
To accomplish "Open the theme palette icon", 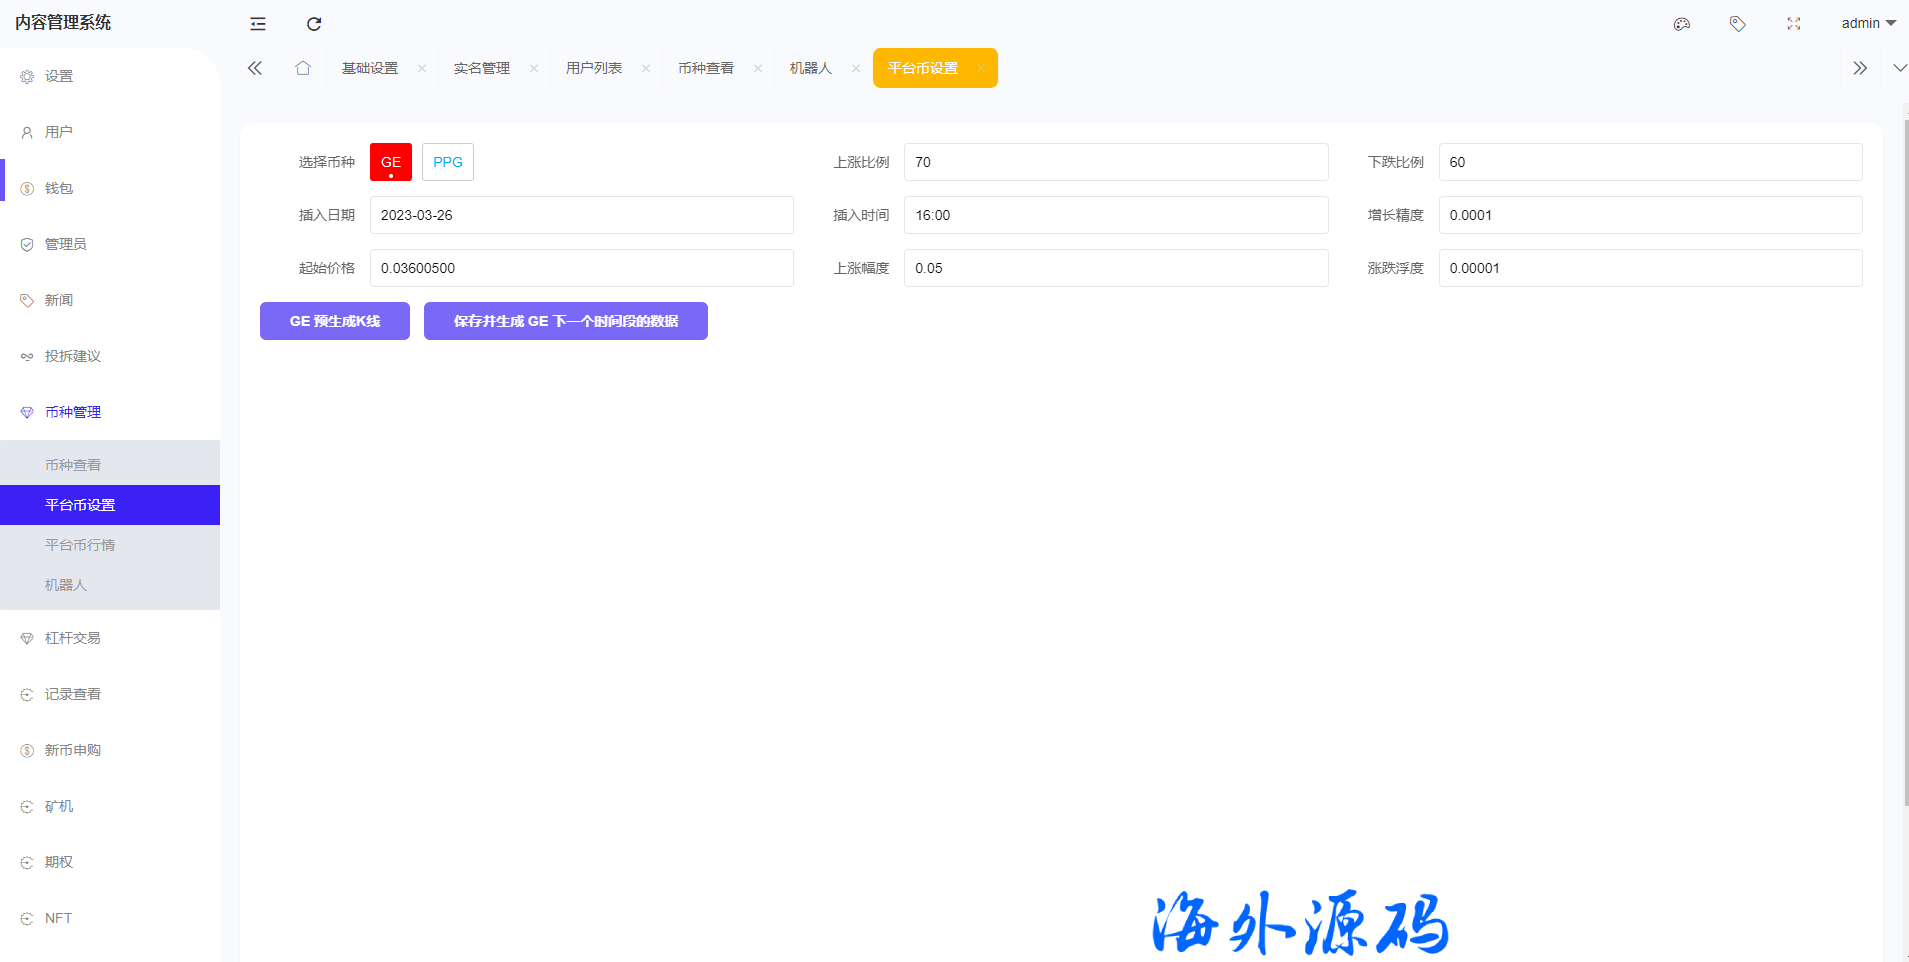I will [x=1682, y=24].
